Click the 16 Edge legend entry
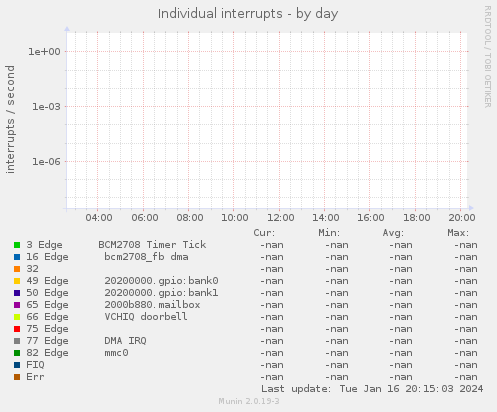497x412 pixels. click(47, 257)
